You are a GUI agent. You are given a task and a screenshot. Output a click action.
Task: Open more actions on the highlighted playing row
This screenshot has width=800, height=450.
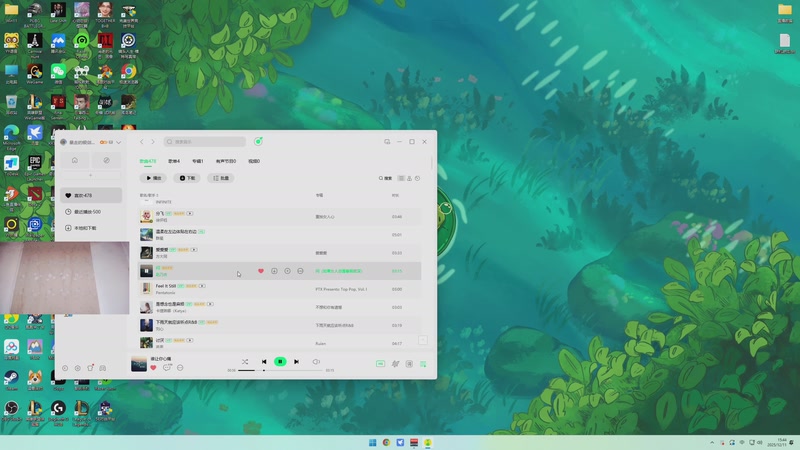(x=300, y=271)
